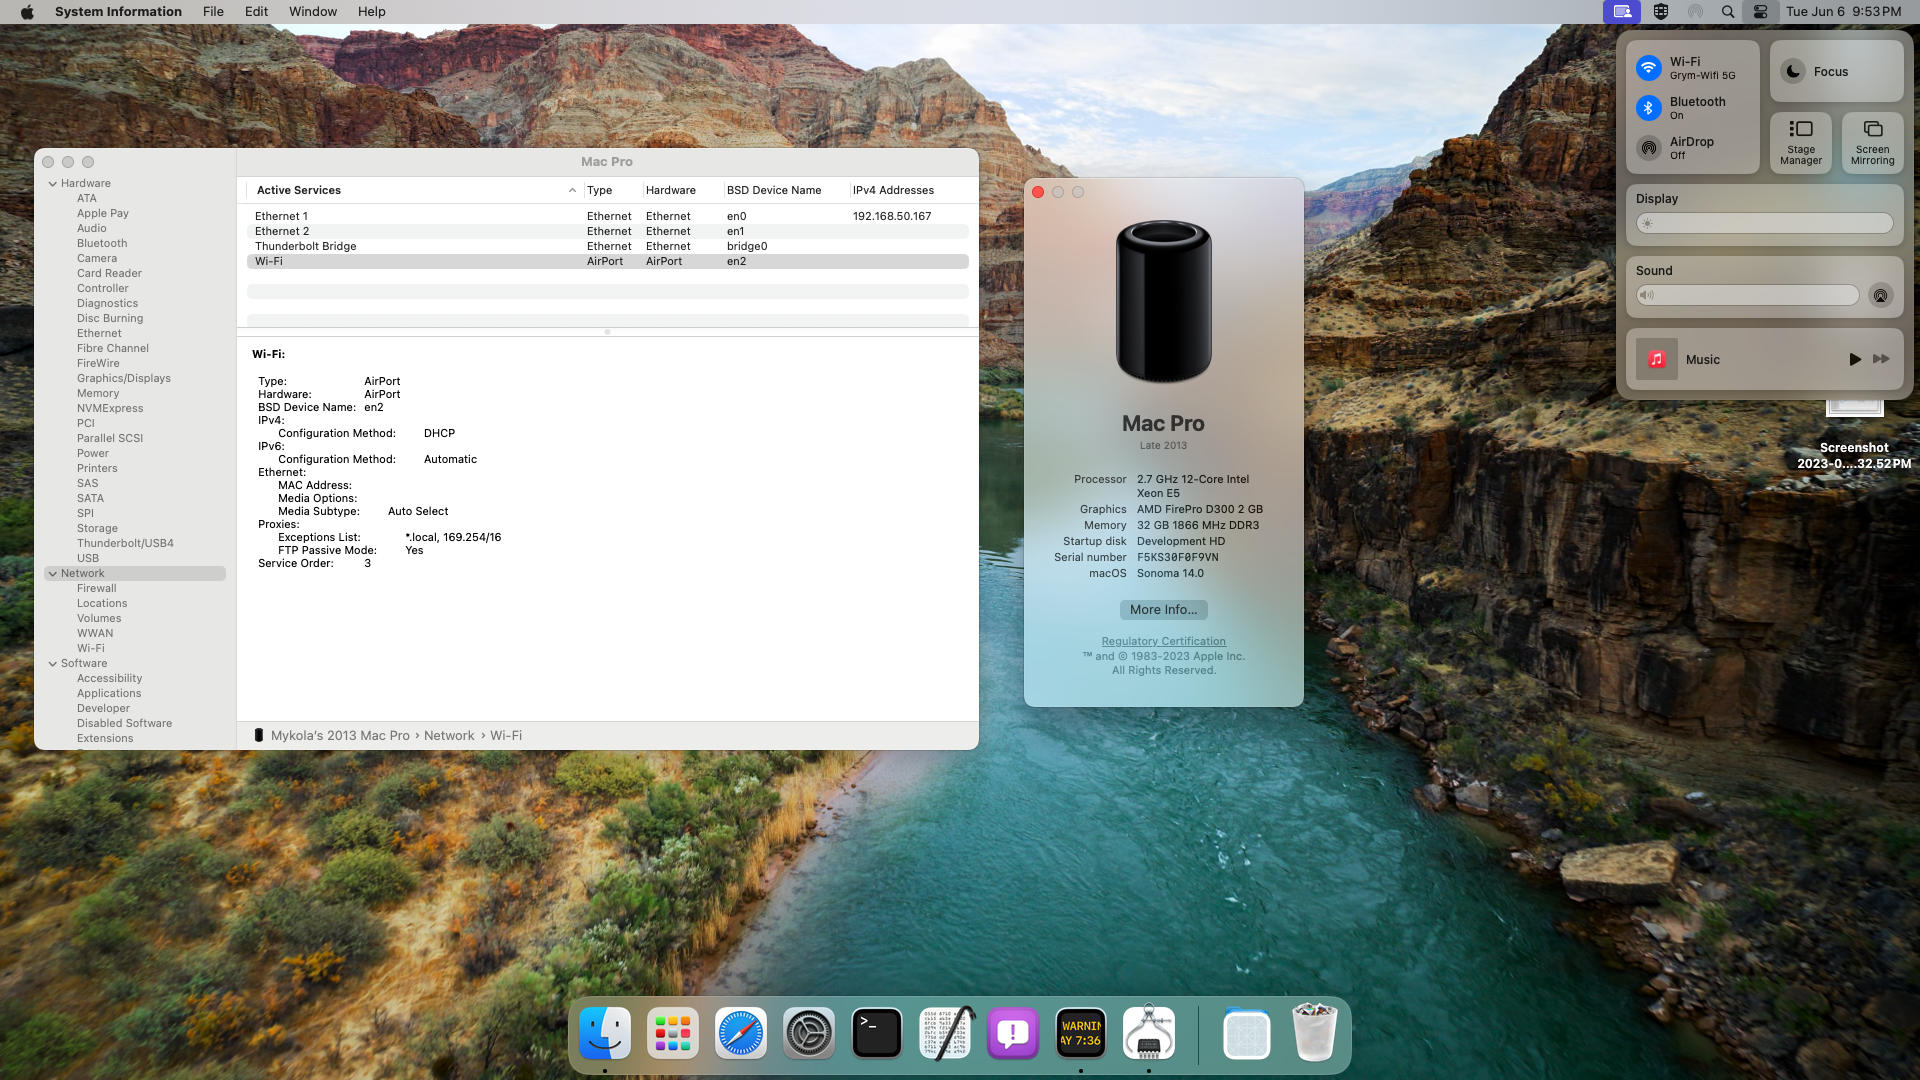Click the More Info... button

pyautogui.click(x=1163, y=610)
